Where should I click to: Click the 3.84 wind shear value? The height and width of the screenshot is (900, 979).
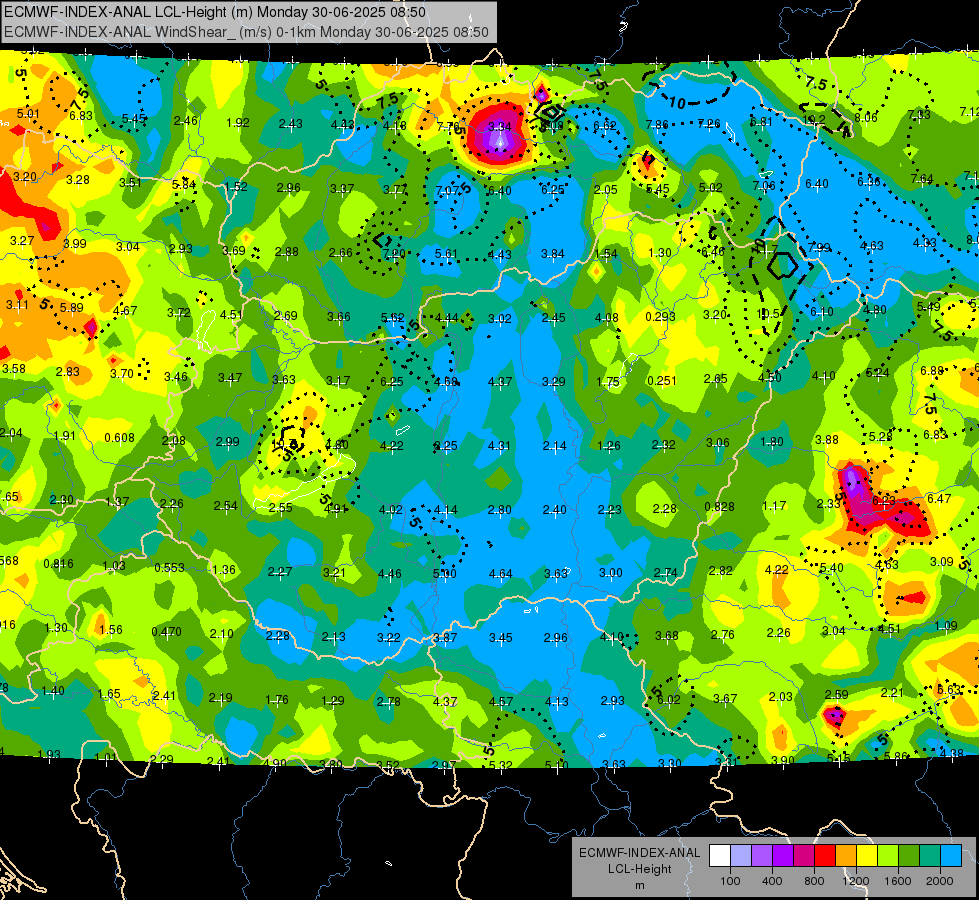(x=553, y=254)
